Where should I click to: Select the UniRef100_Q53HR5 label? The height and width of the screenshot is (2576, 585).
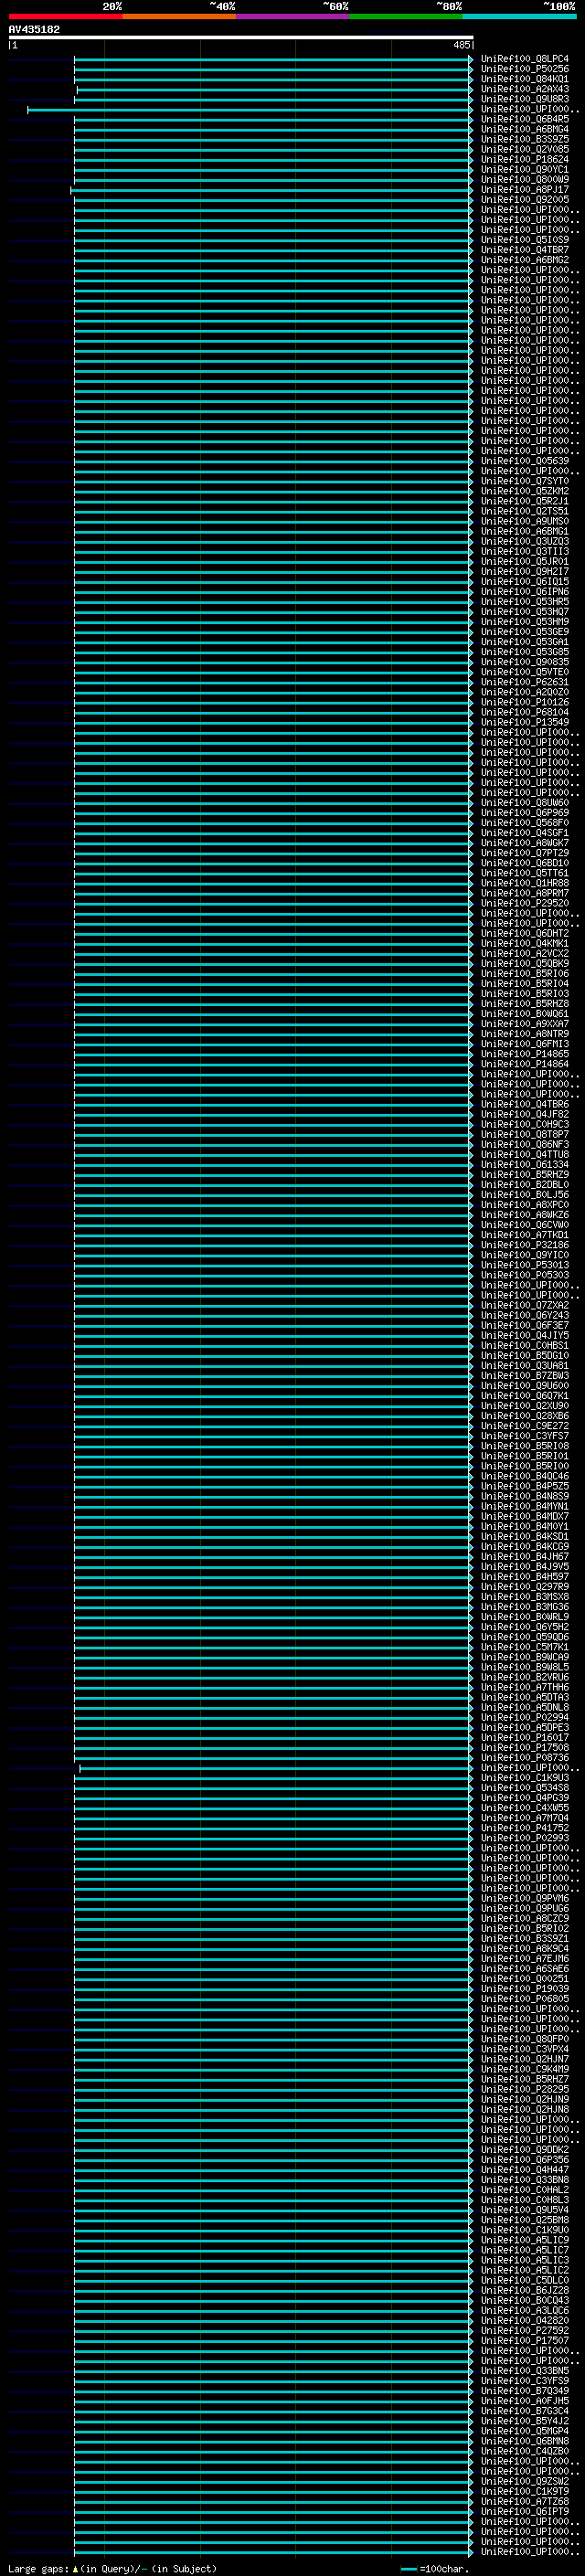tap(525, 602)
